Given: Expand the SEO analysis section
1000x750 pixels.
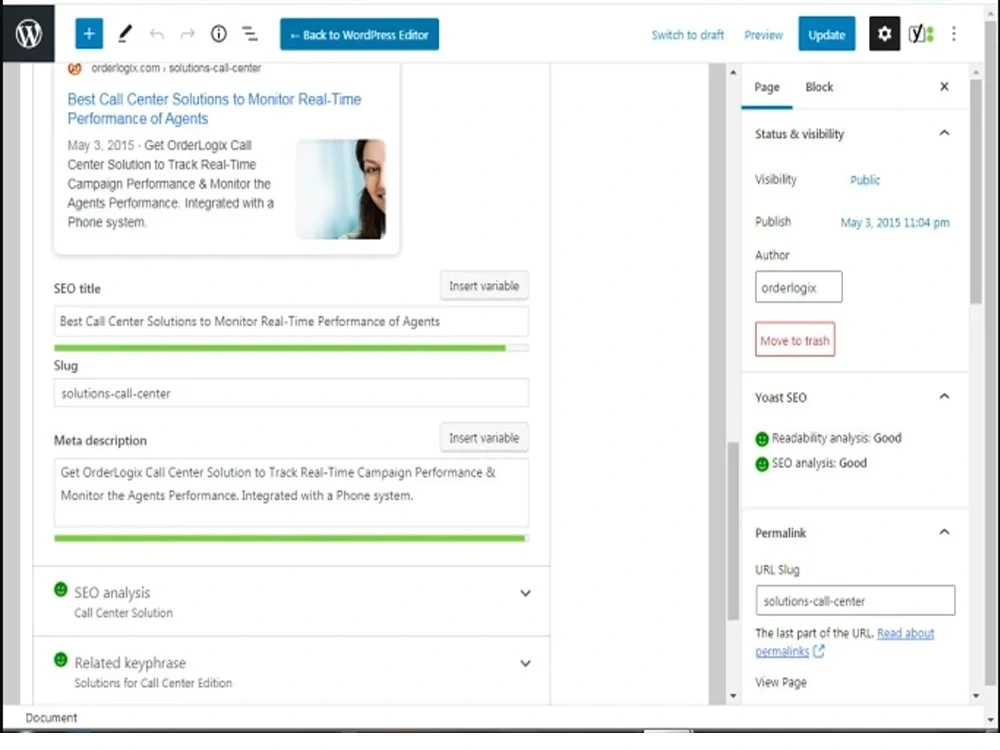Looking at the screenshot, I should 526,593.
